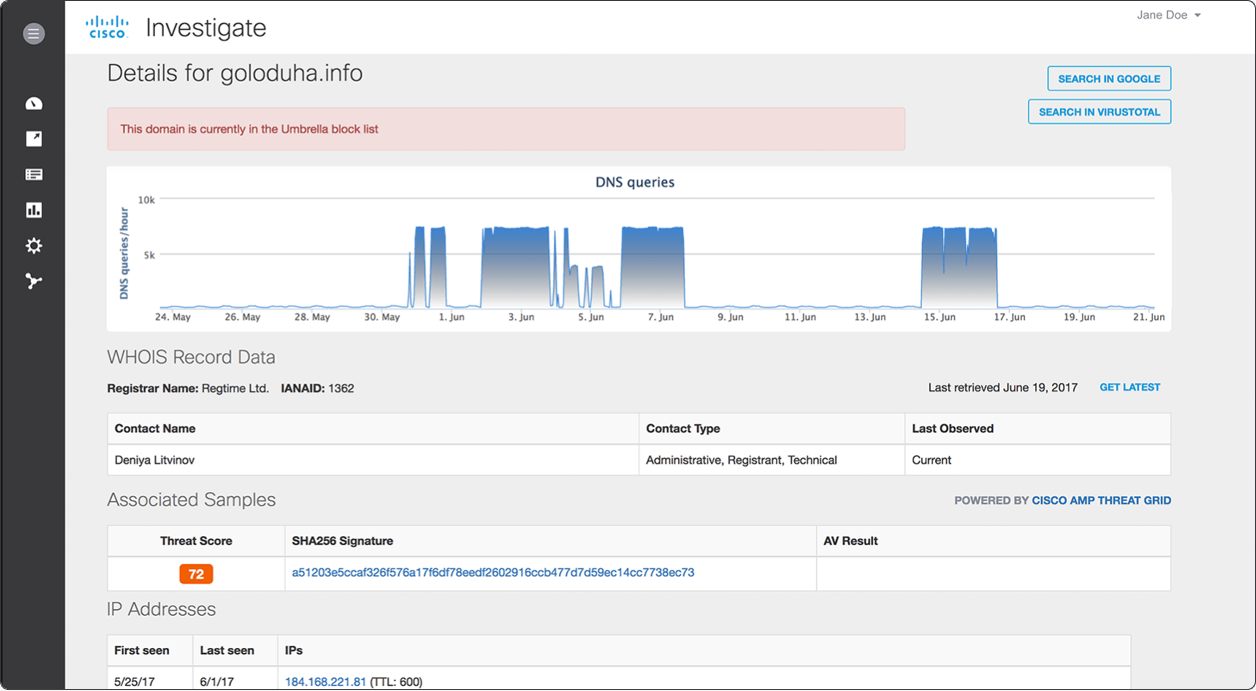
Task: Open the settings gear sidebar icon
Action: coord(34,246)
